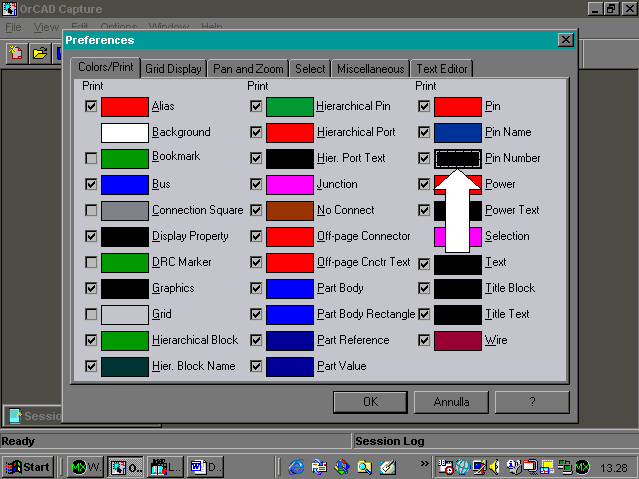Click the taskbar button labeled L
This screenshot has width=639, height=479.
click(165, 467)
